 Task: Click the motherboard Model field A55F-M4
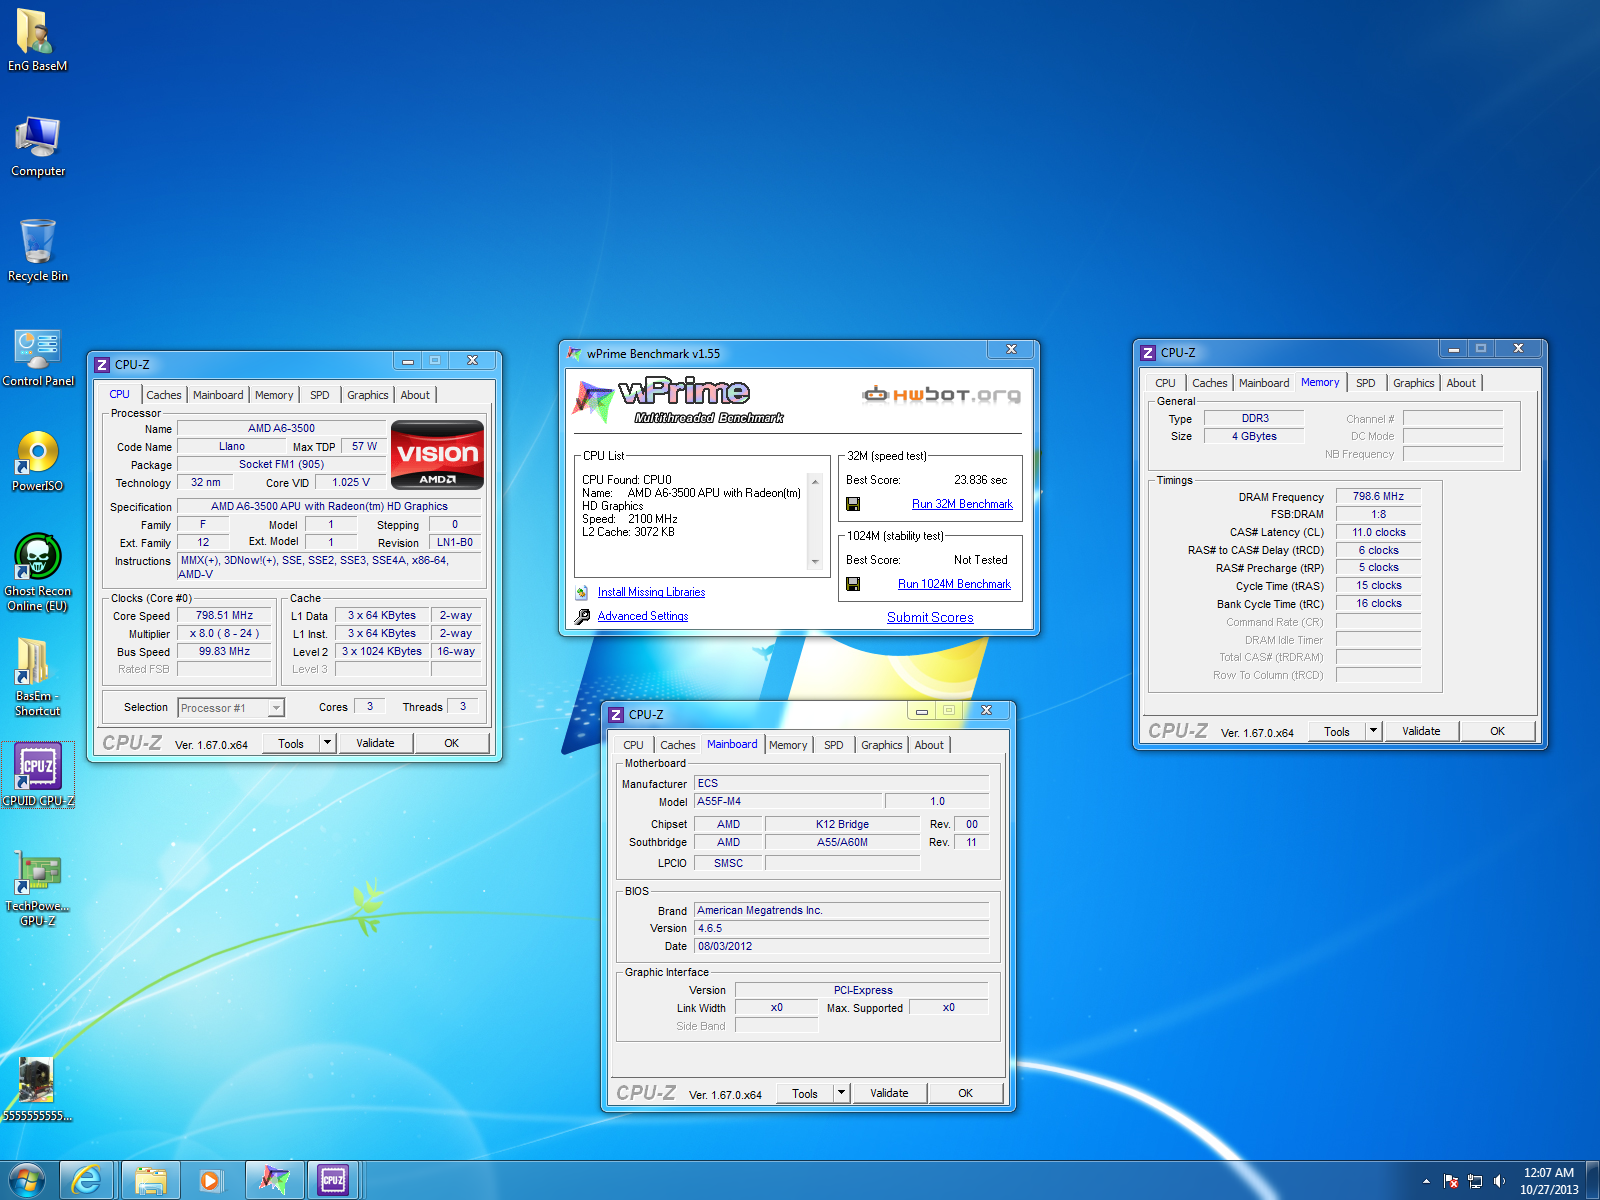point(788,801)
